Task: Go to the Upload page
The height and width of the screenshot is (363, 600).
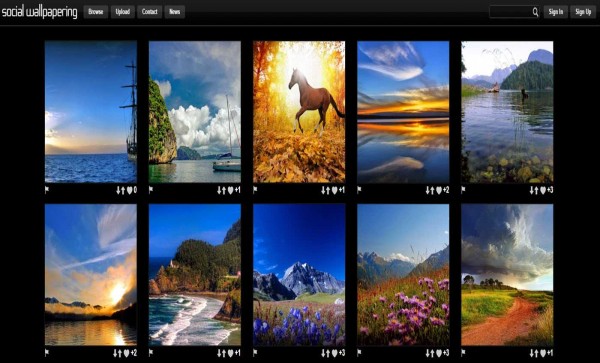Action: [123, 12]
